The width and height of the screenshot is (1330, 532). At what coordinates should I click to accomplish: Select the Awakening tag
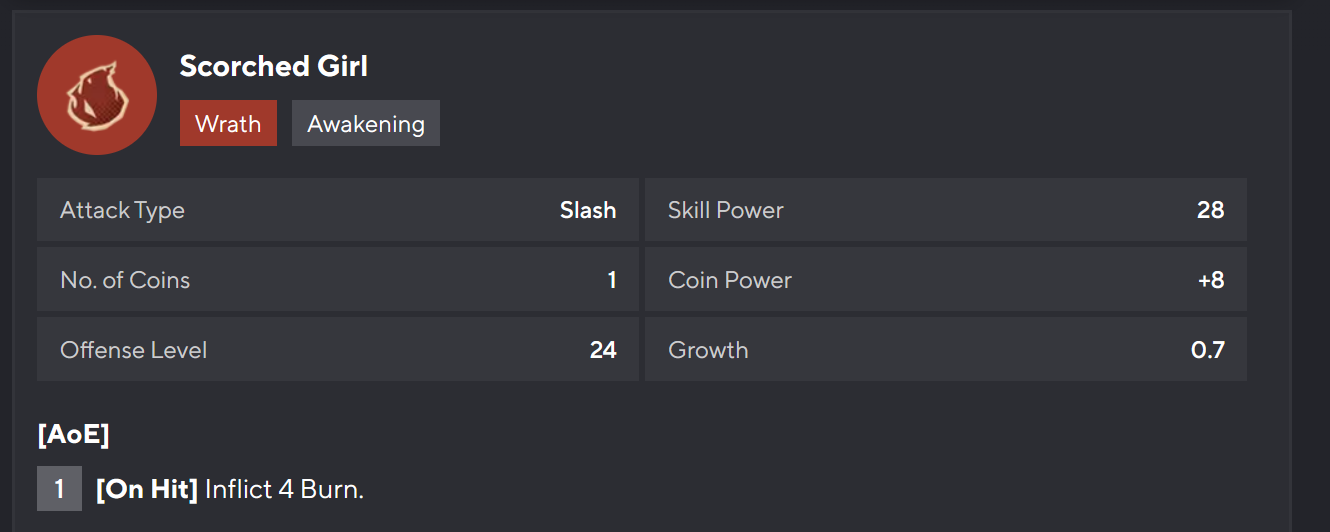(366, 124)
